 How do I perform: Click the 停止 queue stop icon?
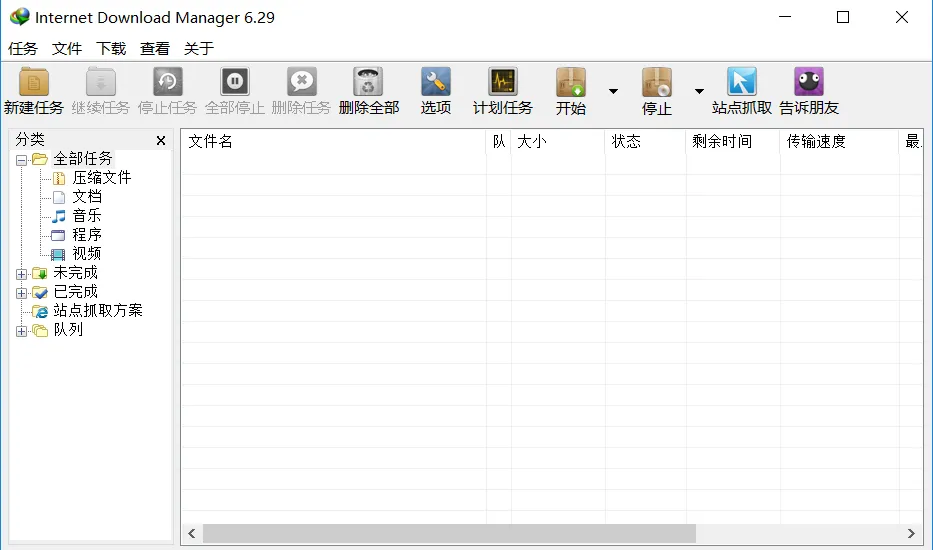(x=657, y=82)
